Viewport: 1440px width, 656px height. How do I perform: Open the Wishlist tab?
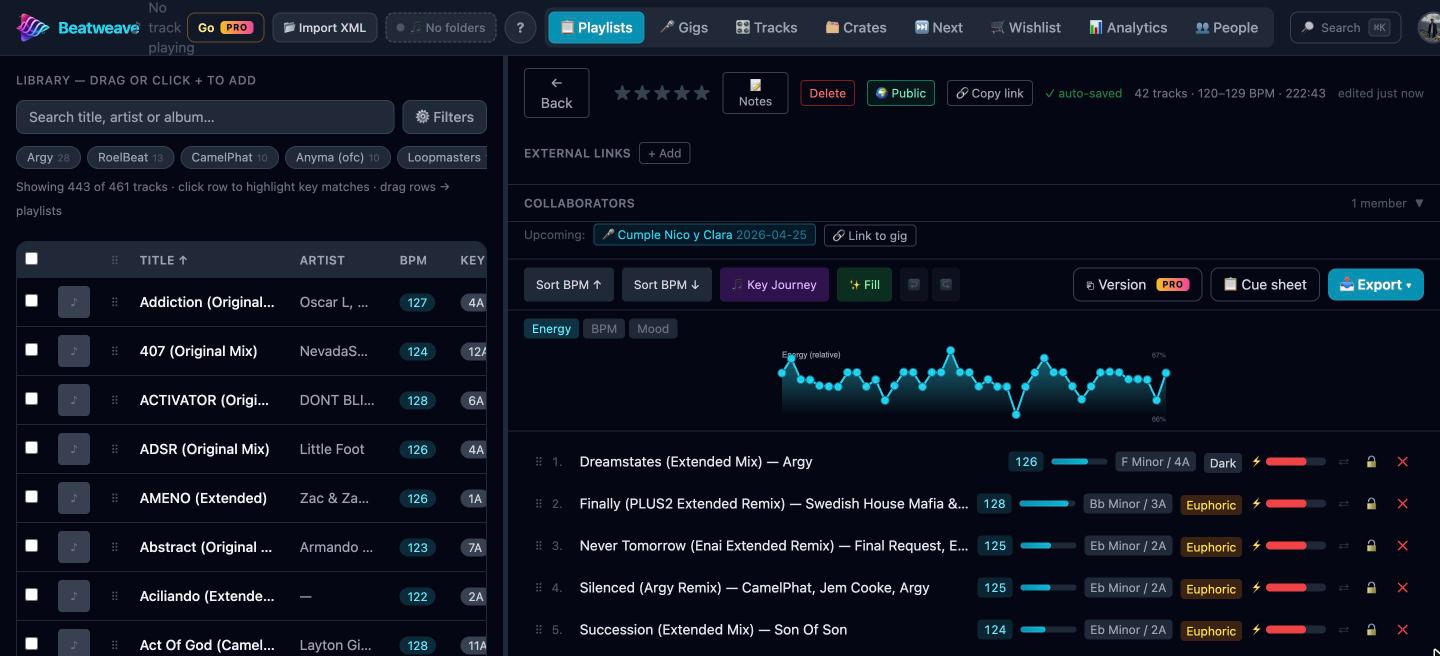point(1026,28)
